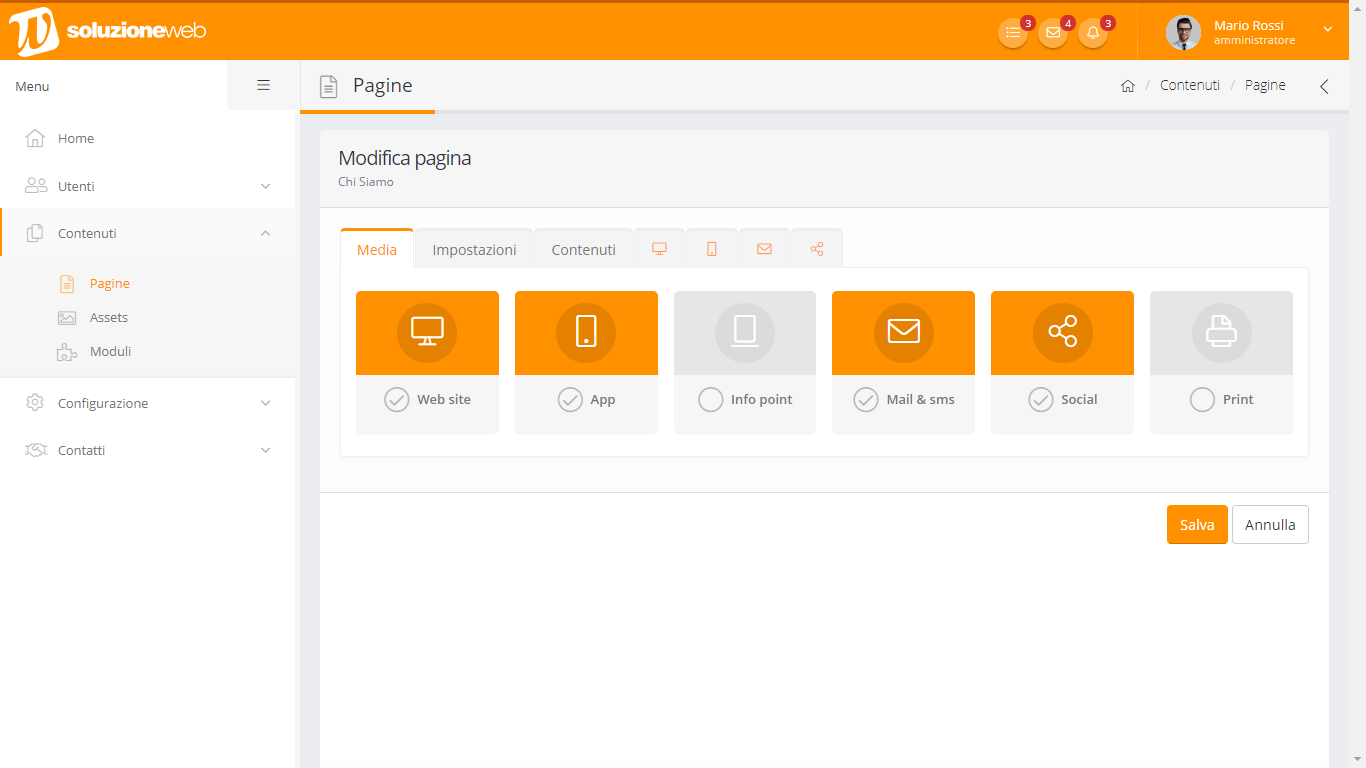The height and width of the screenshot is (768, 1366).
Task: Enable the Print media option
Action: pos(1202,400)
